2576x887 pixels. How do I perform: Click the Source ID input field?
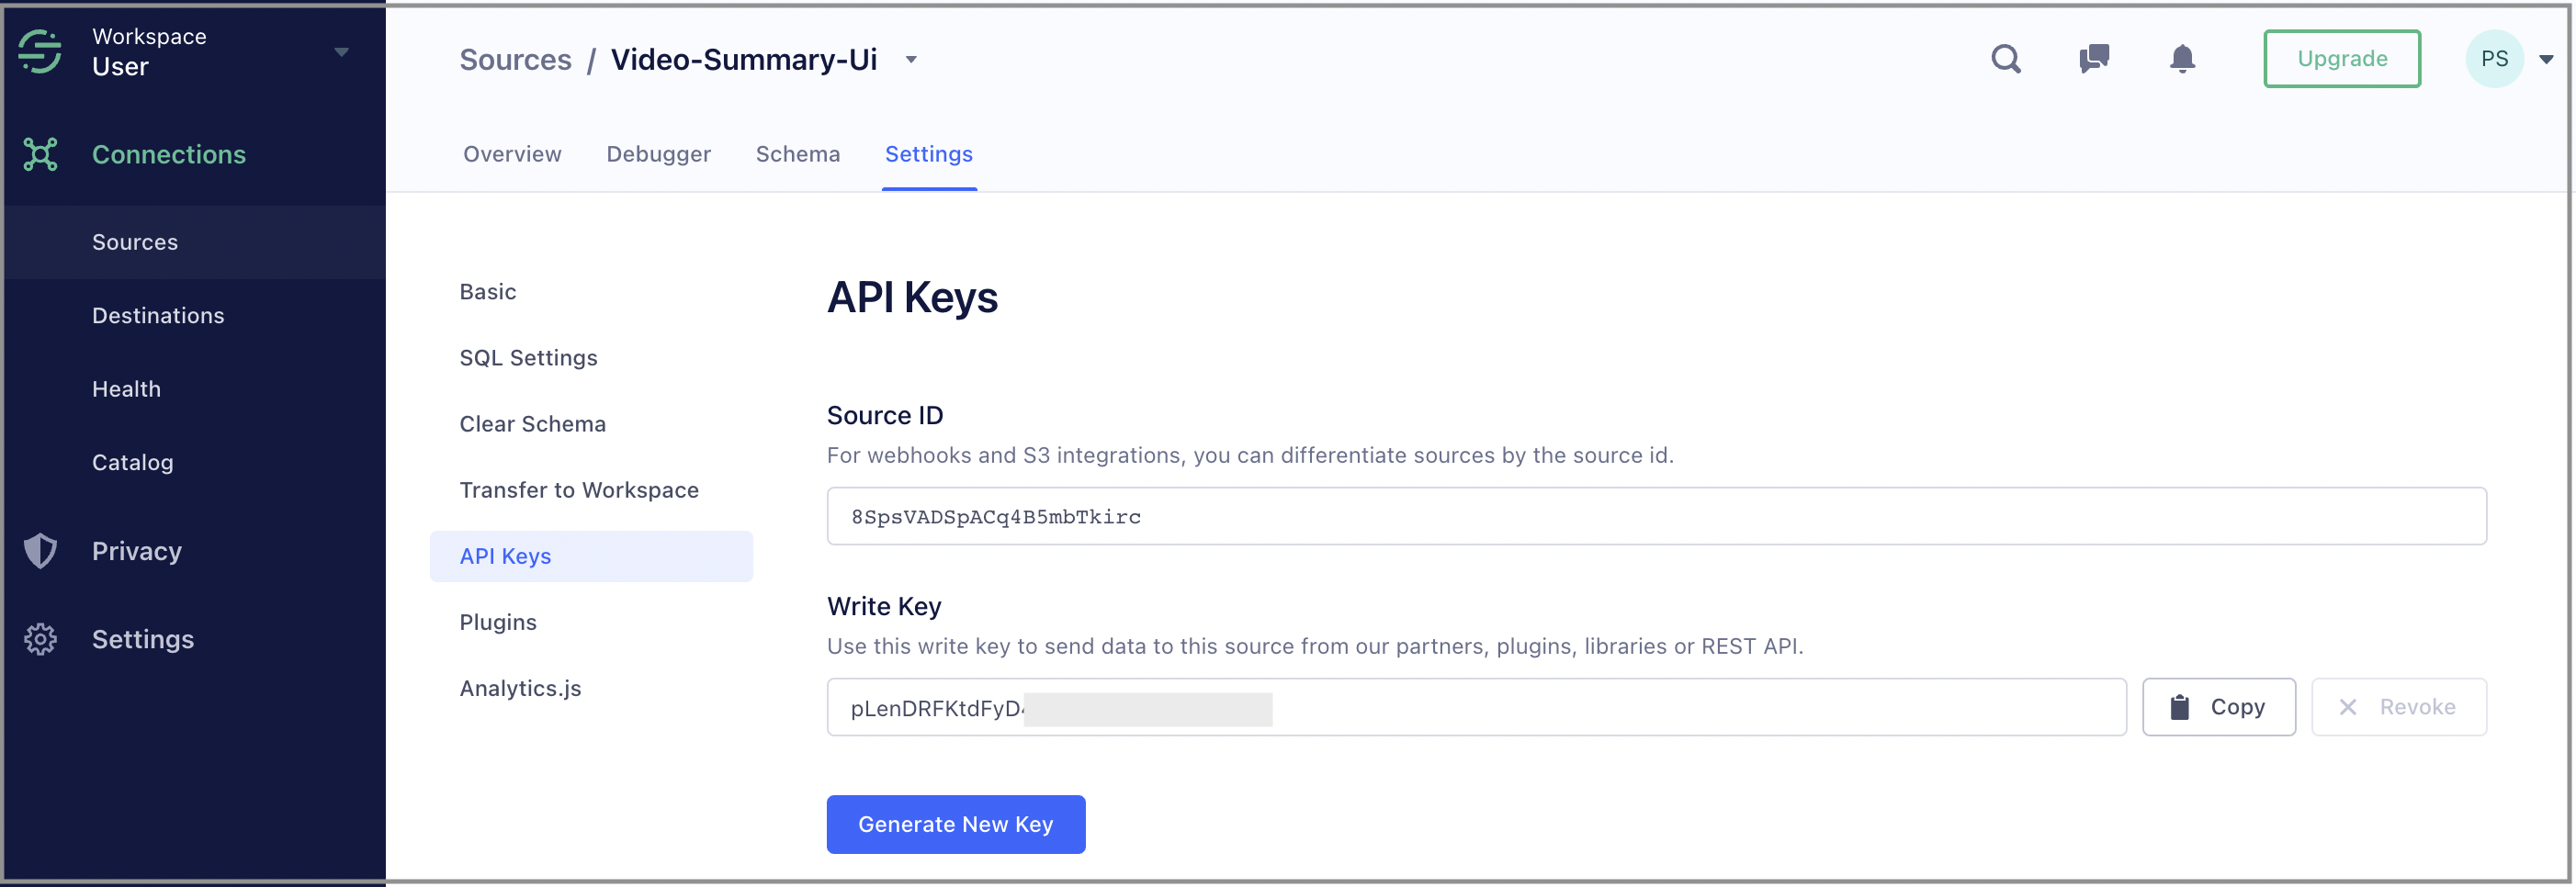point(1655,516)
